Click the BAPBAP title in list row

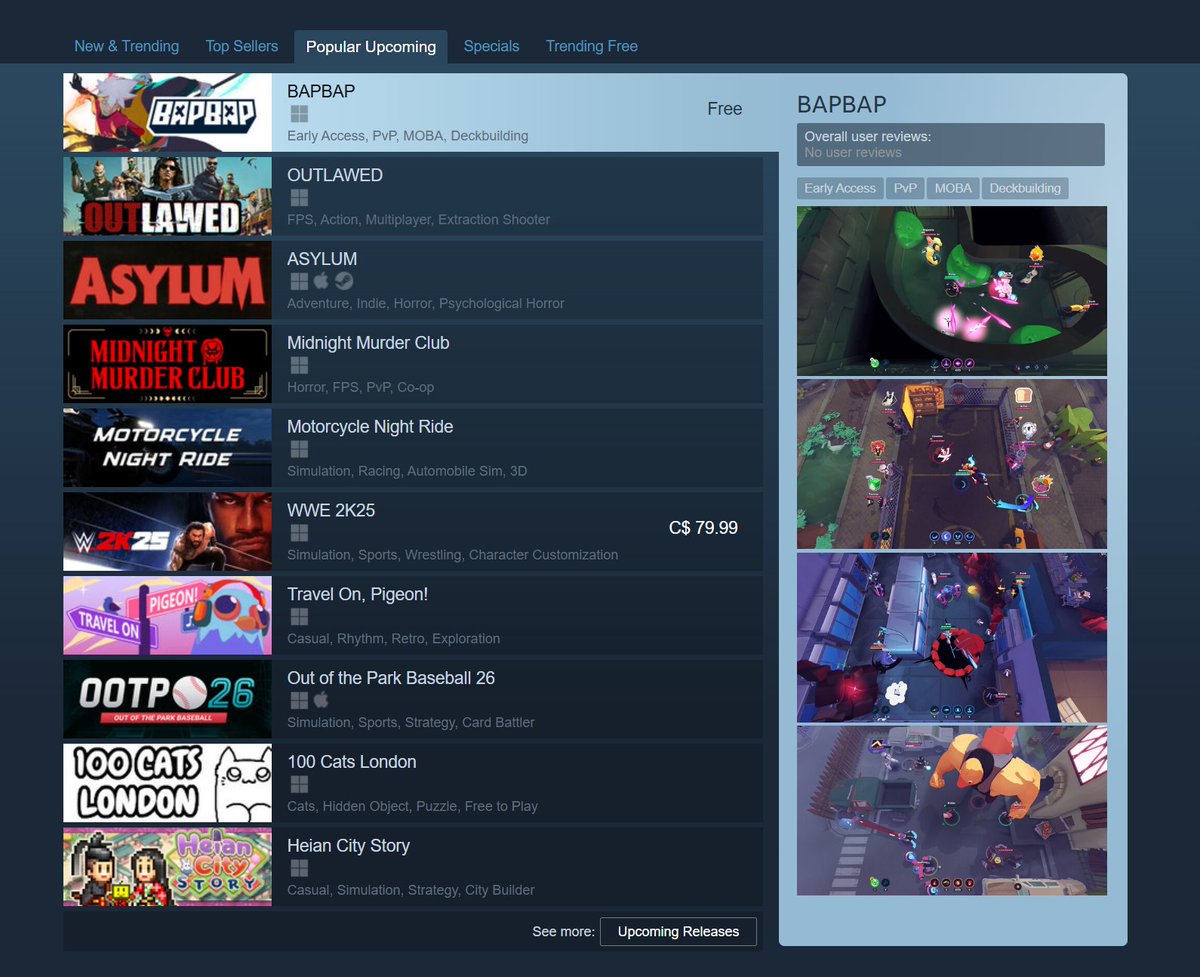click(321, 91)
